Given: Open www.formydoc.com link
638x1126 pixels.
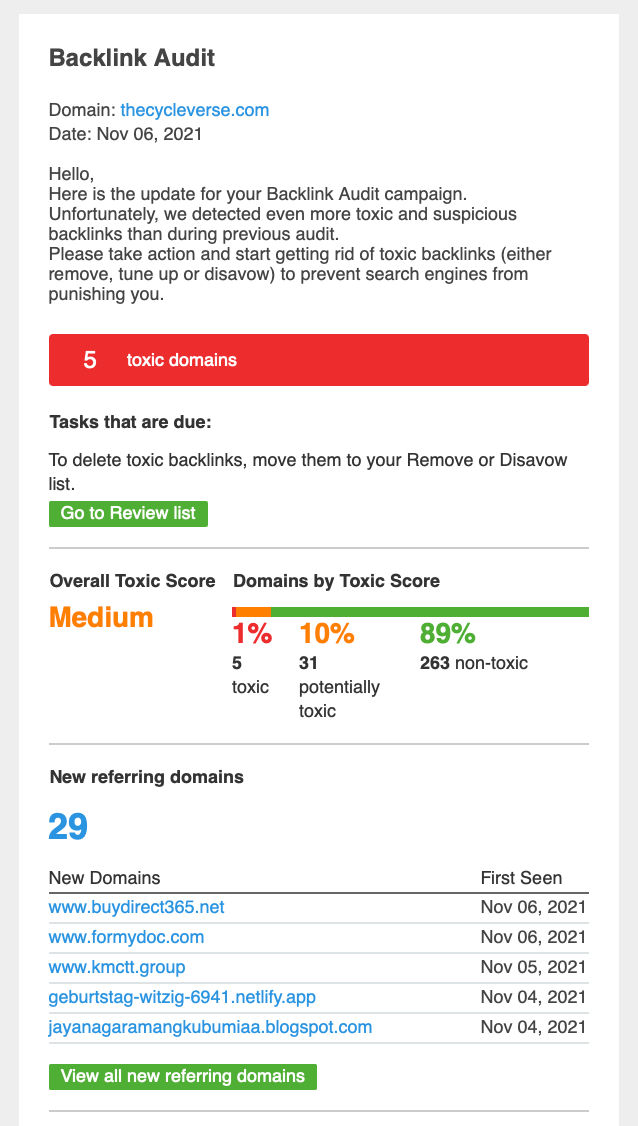Looking at the screenshot, I should tap(126, 937).
